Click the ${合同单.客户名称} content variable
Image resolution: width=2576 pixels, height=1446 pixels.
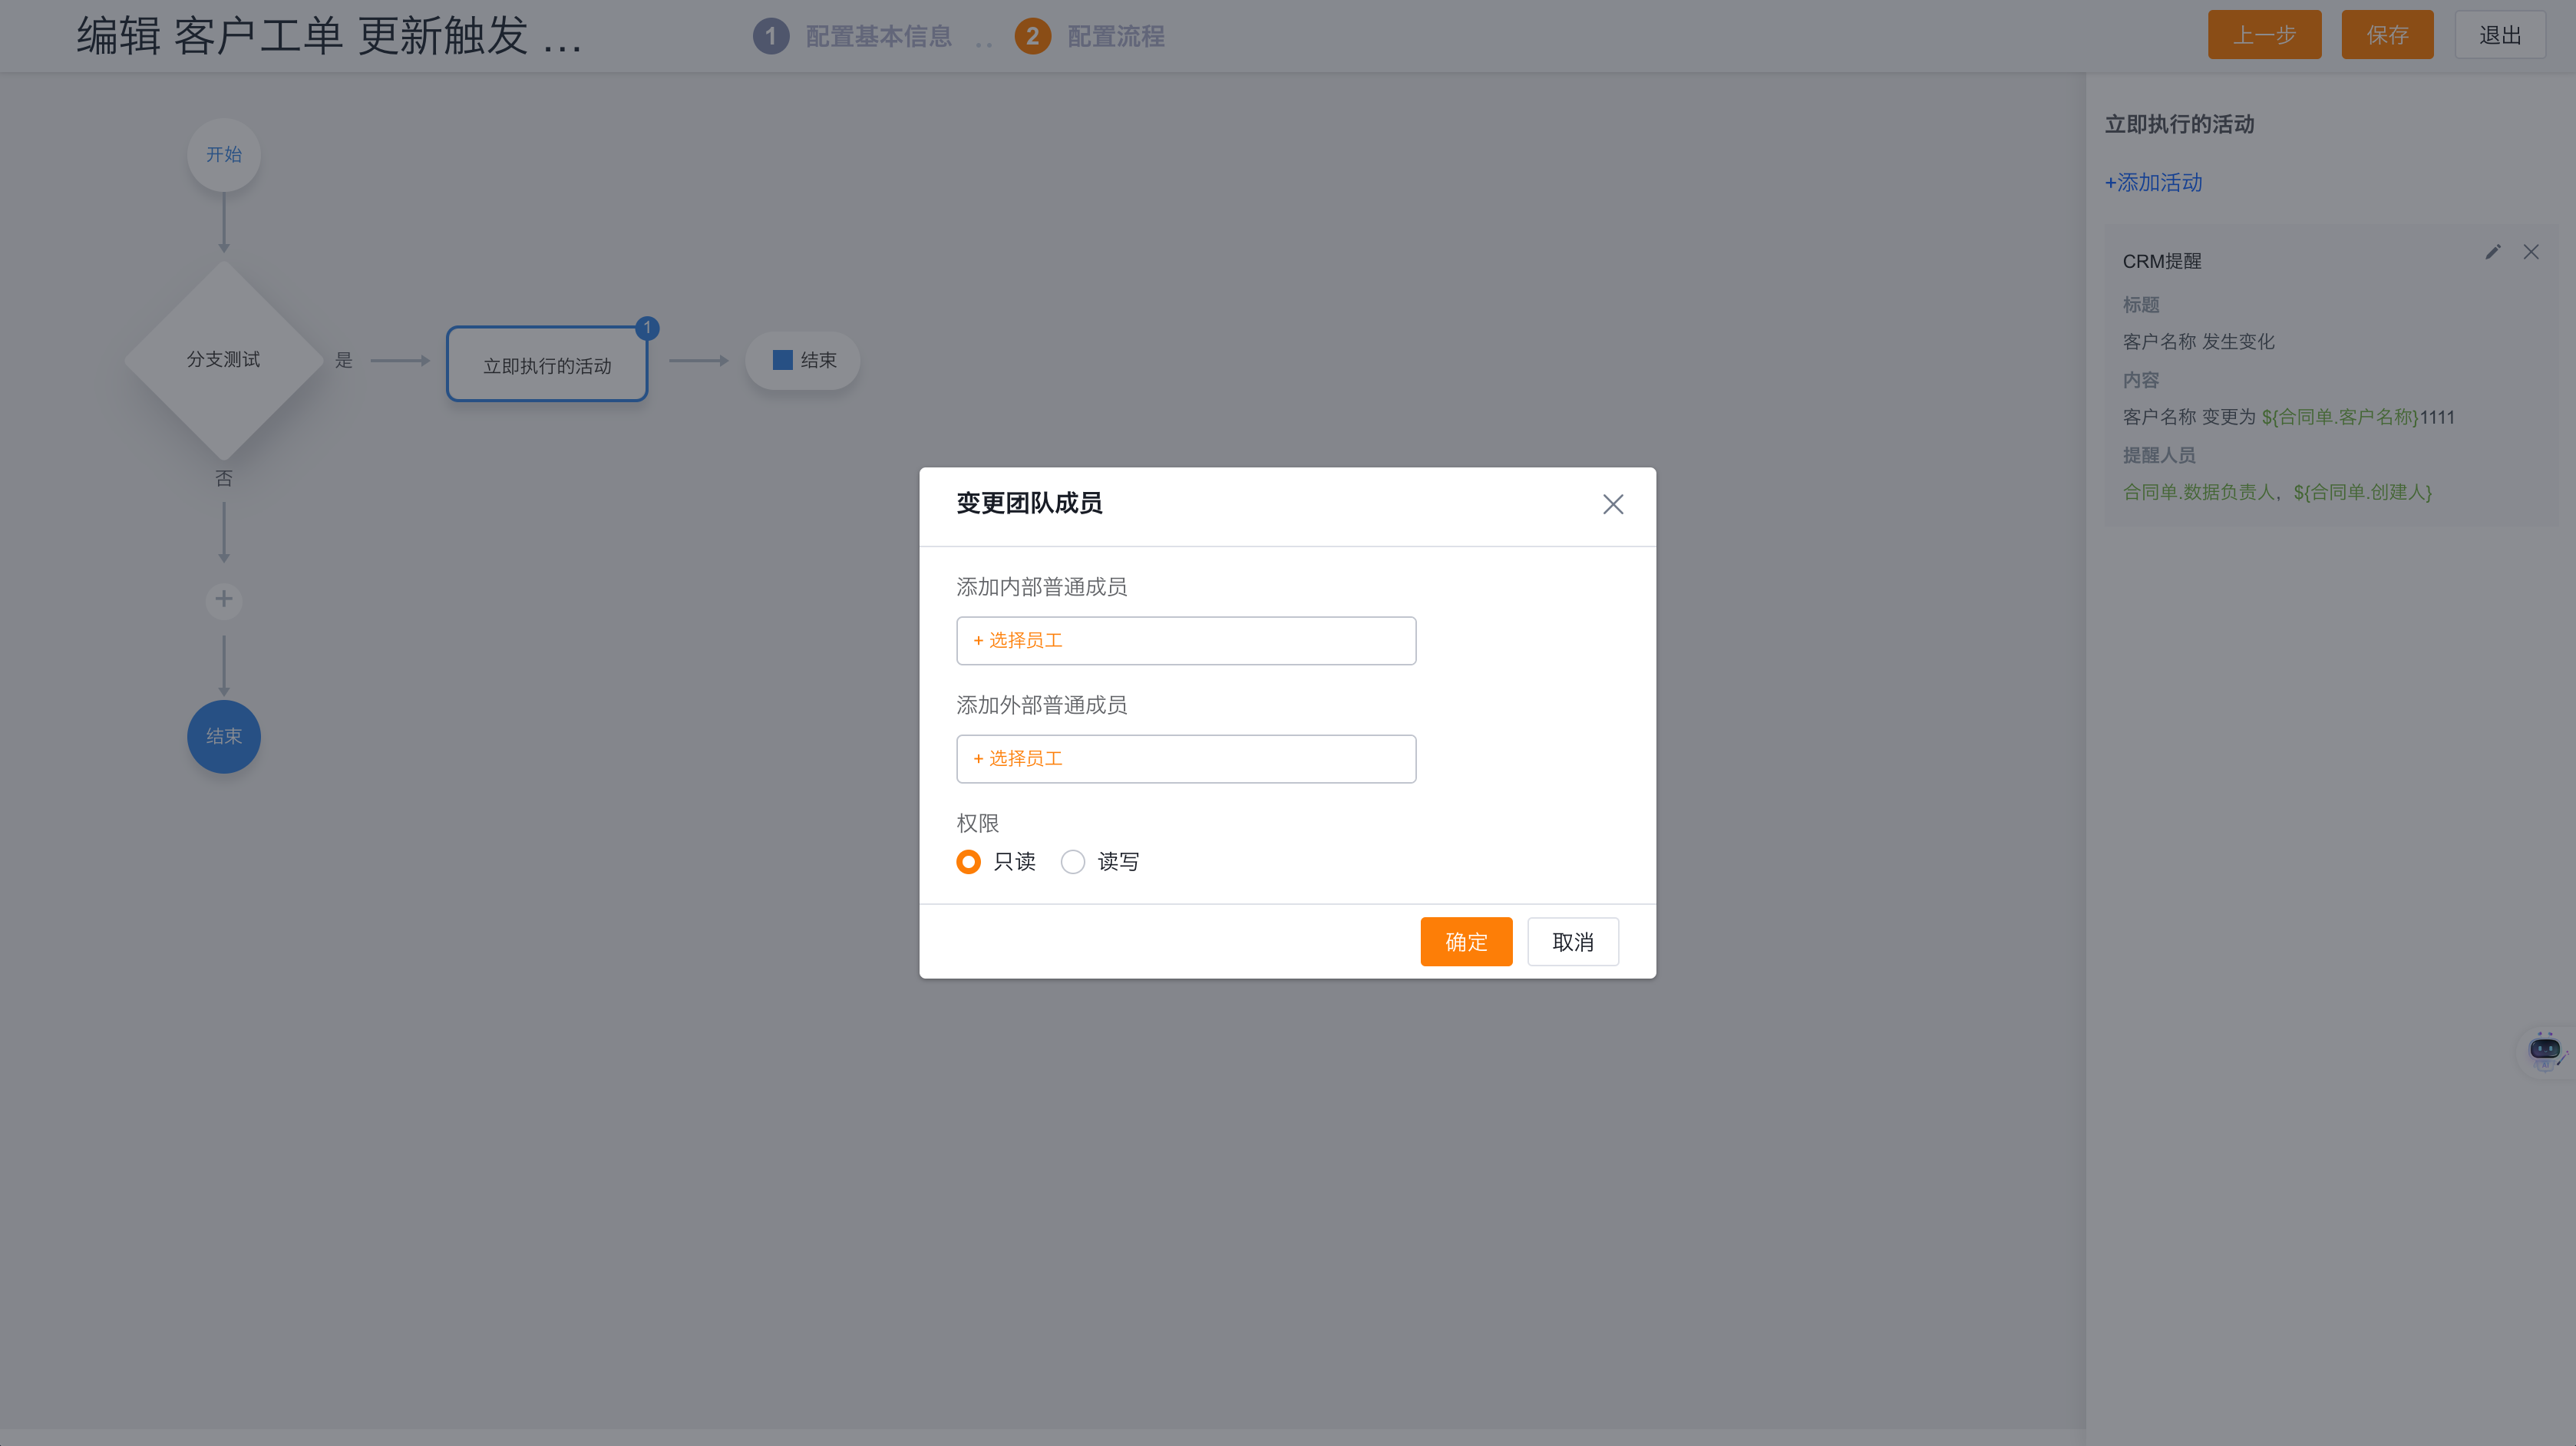(2339, 417)
